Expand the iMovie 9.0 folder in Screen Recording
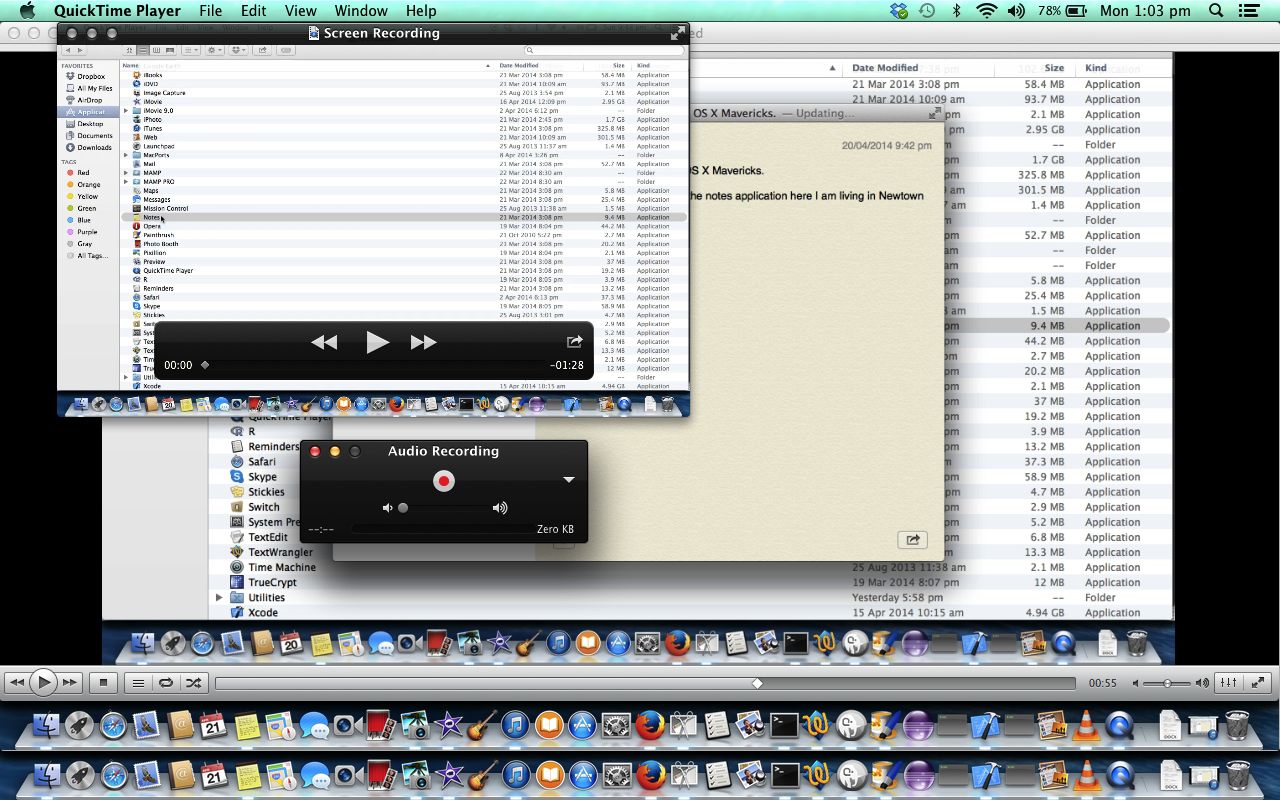The height and width of the screenshot is (800, 1280). click(x=126, y=111)
